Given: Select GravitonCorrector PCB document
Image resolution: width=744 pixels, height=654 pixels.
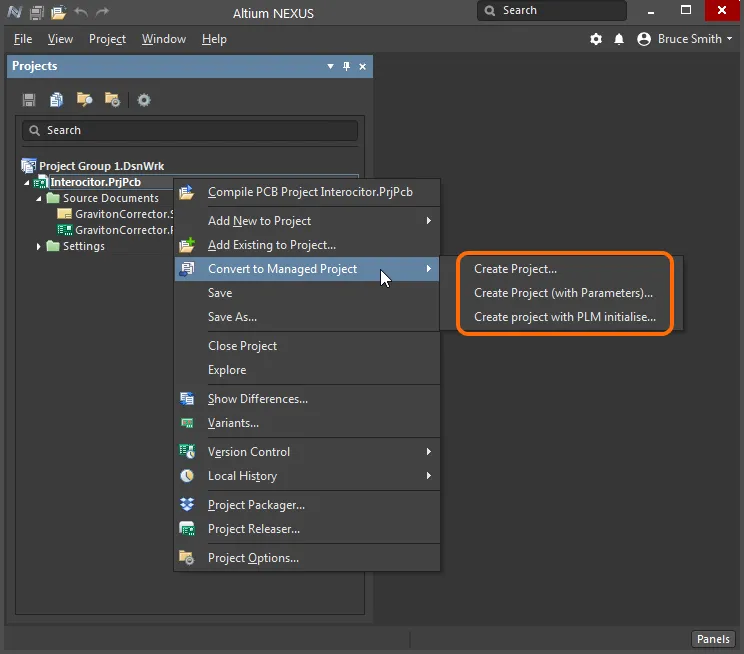Looking at the screenshot, I should (124, 230).
